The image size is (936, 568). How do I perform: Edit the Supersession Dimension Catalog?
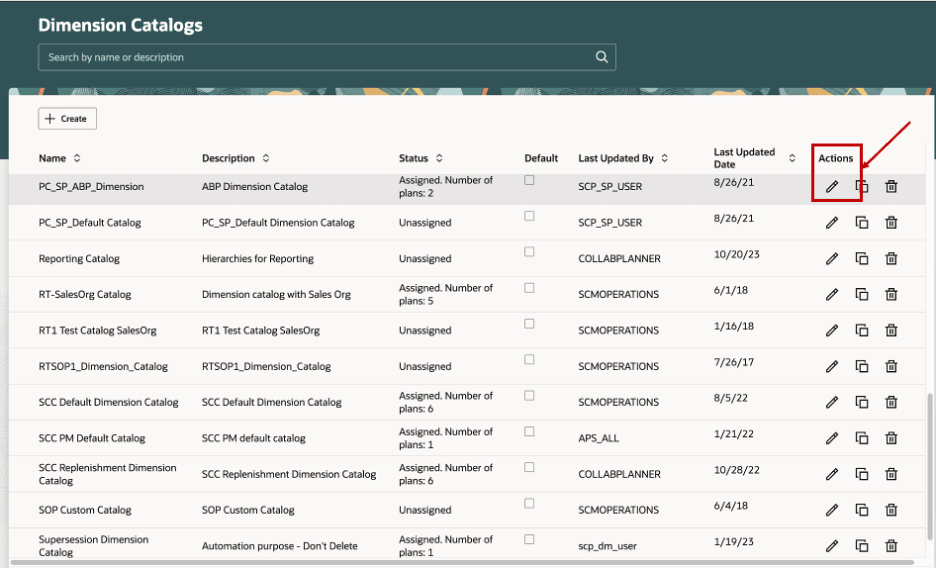click(x=832, y=545)
